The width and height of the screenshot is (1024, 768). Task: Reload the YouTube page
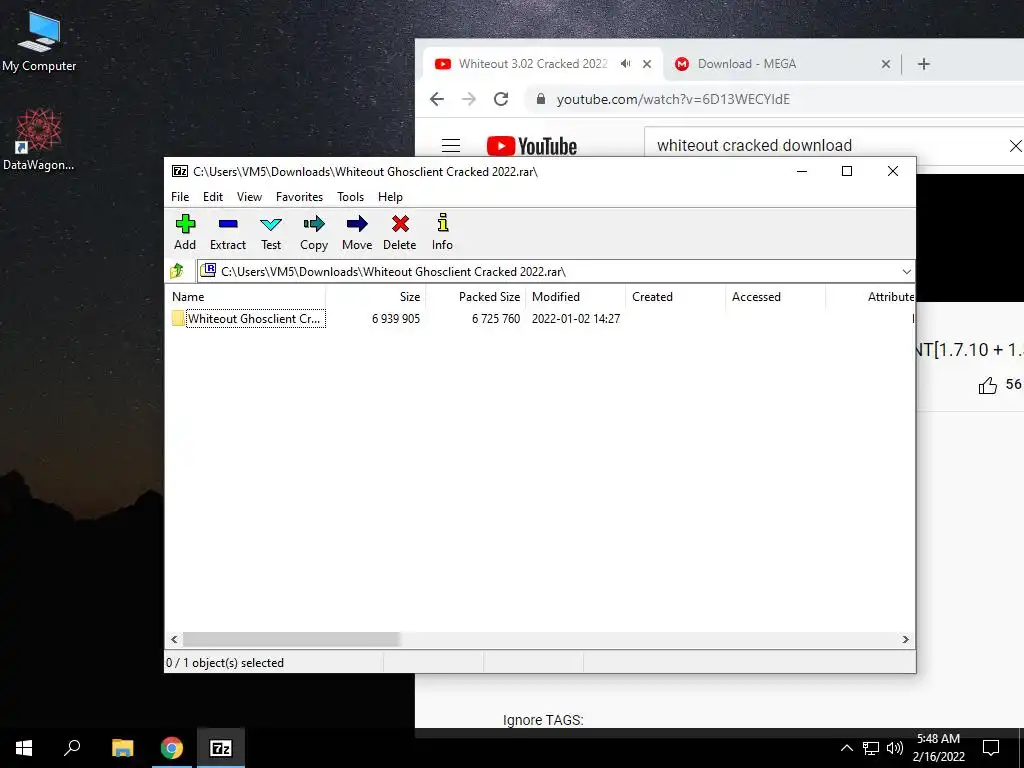point(501,99)
